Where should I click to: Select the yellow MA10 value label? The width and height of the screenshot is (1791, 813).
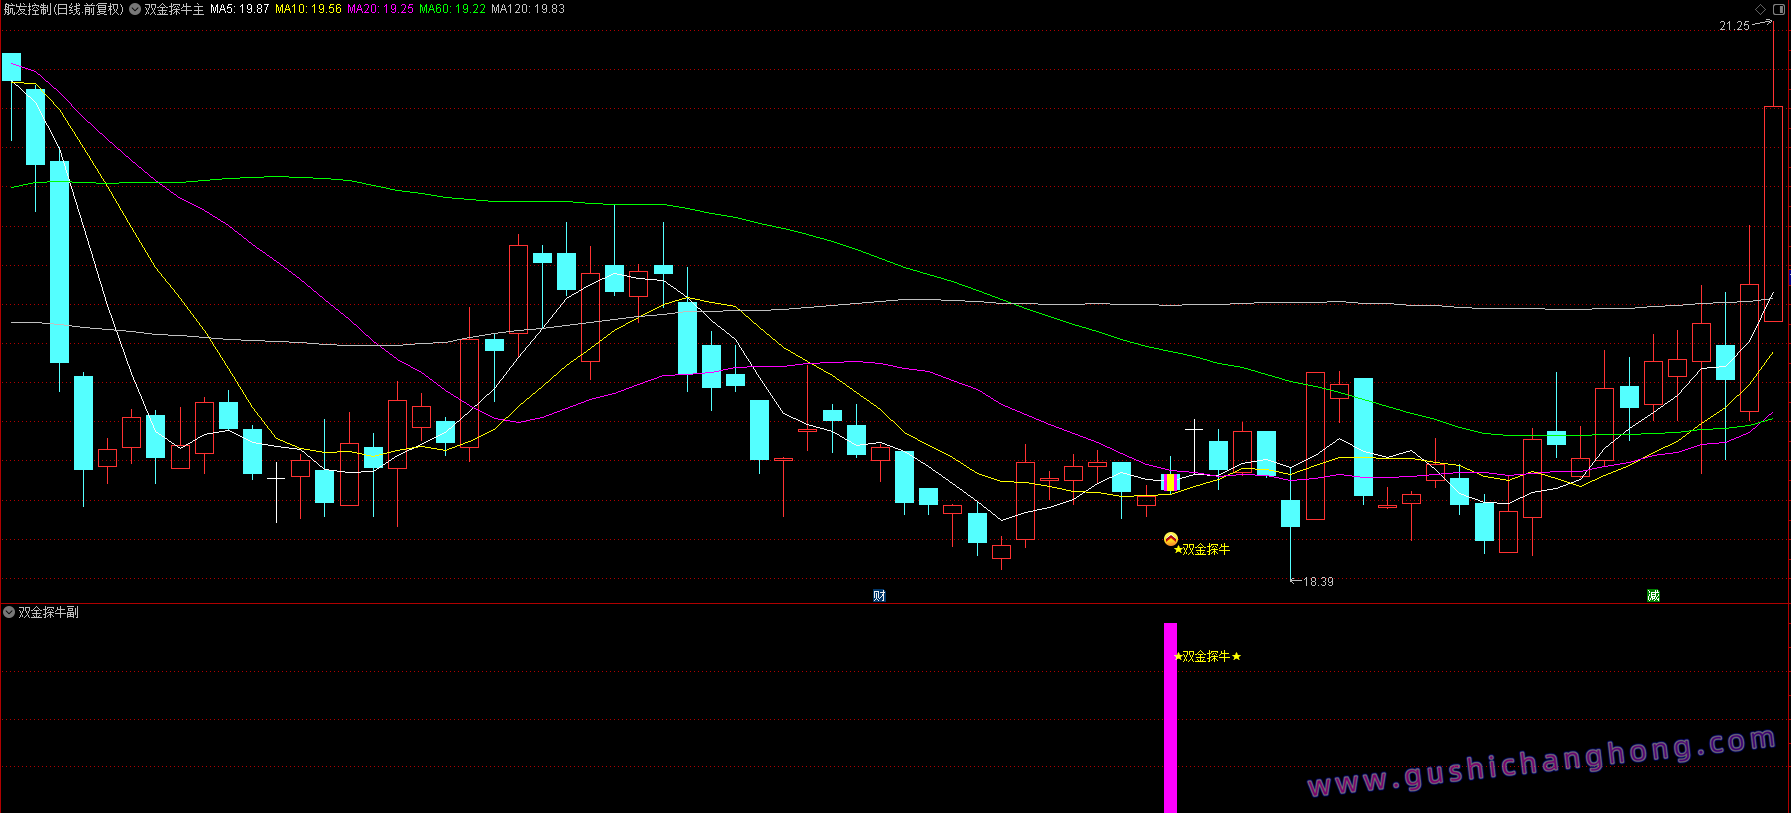click(308, 9)
